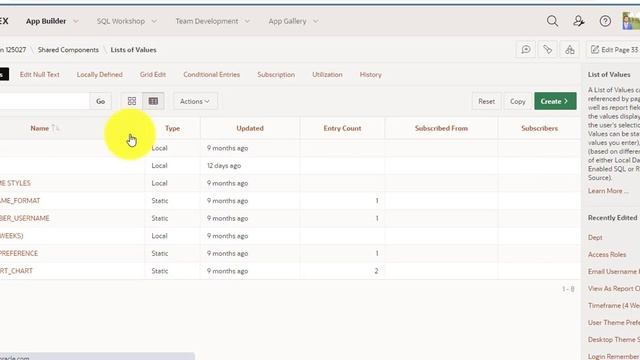
Task: Open the user profile avatar
Action: pos(631,21)
